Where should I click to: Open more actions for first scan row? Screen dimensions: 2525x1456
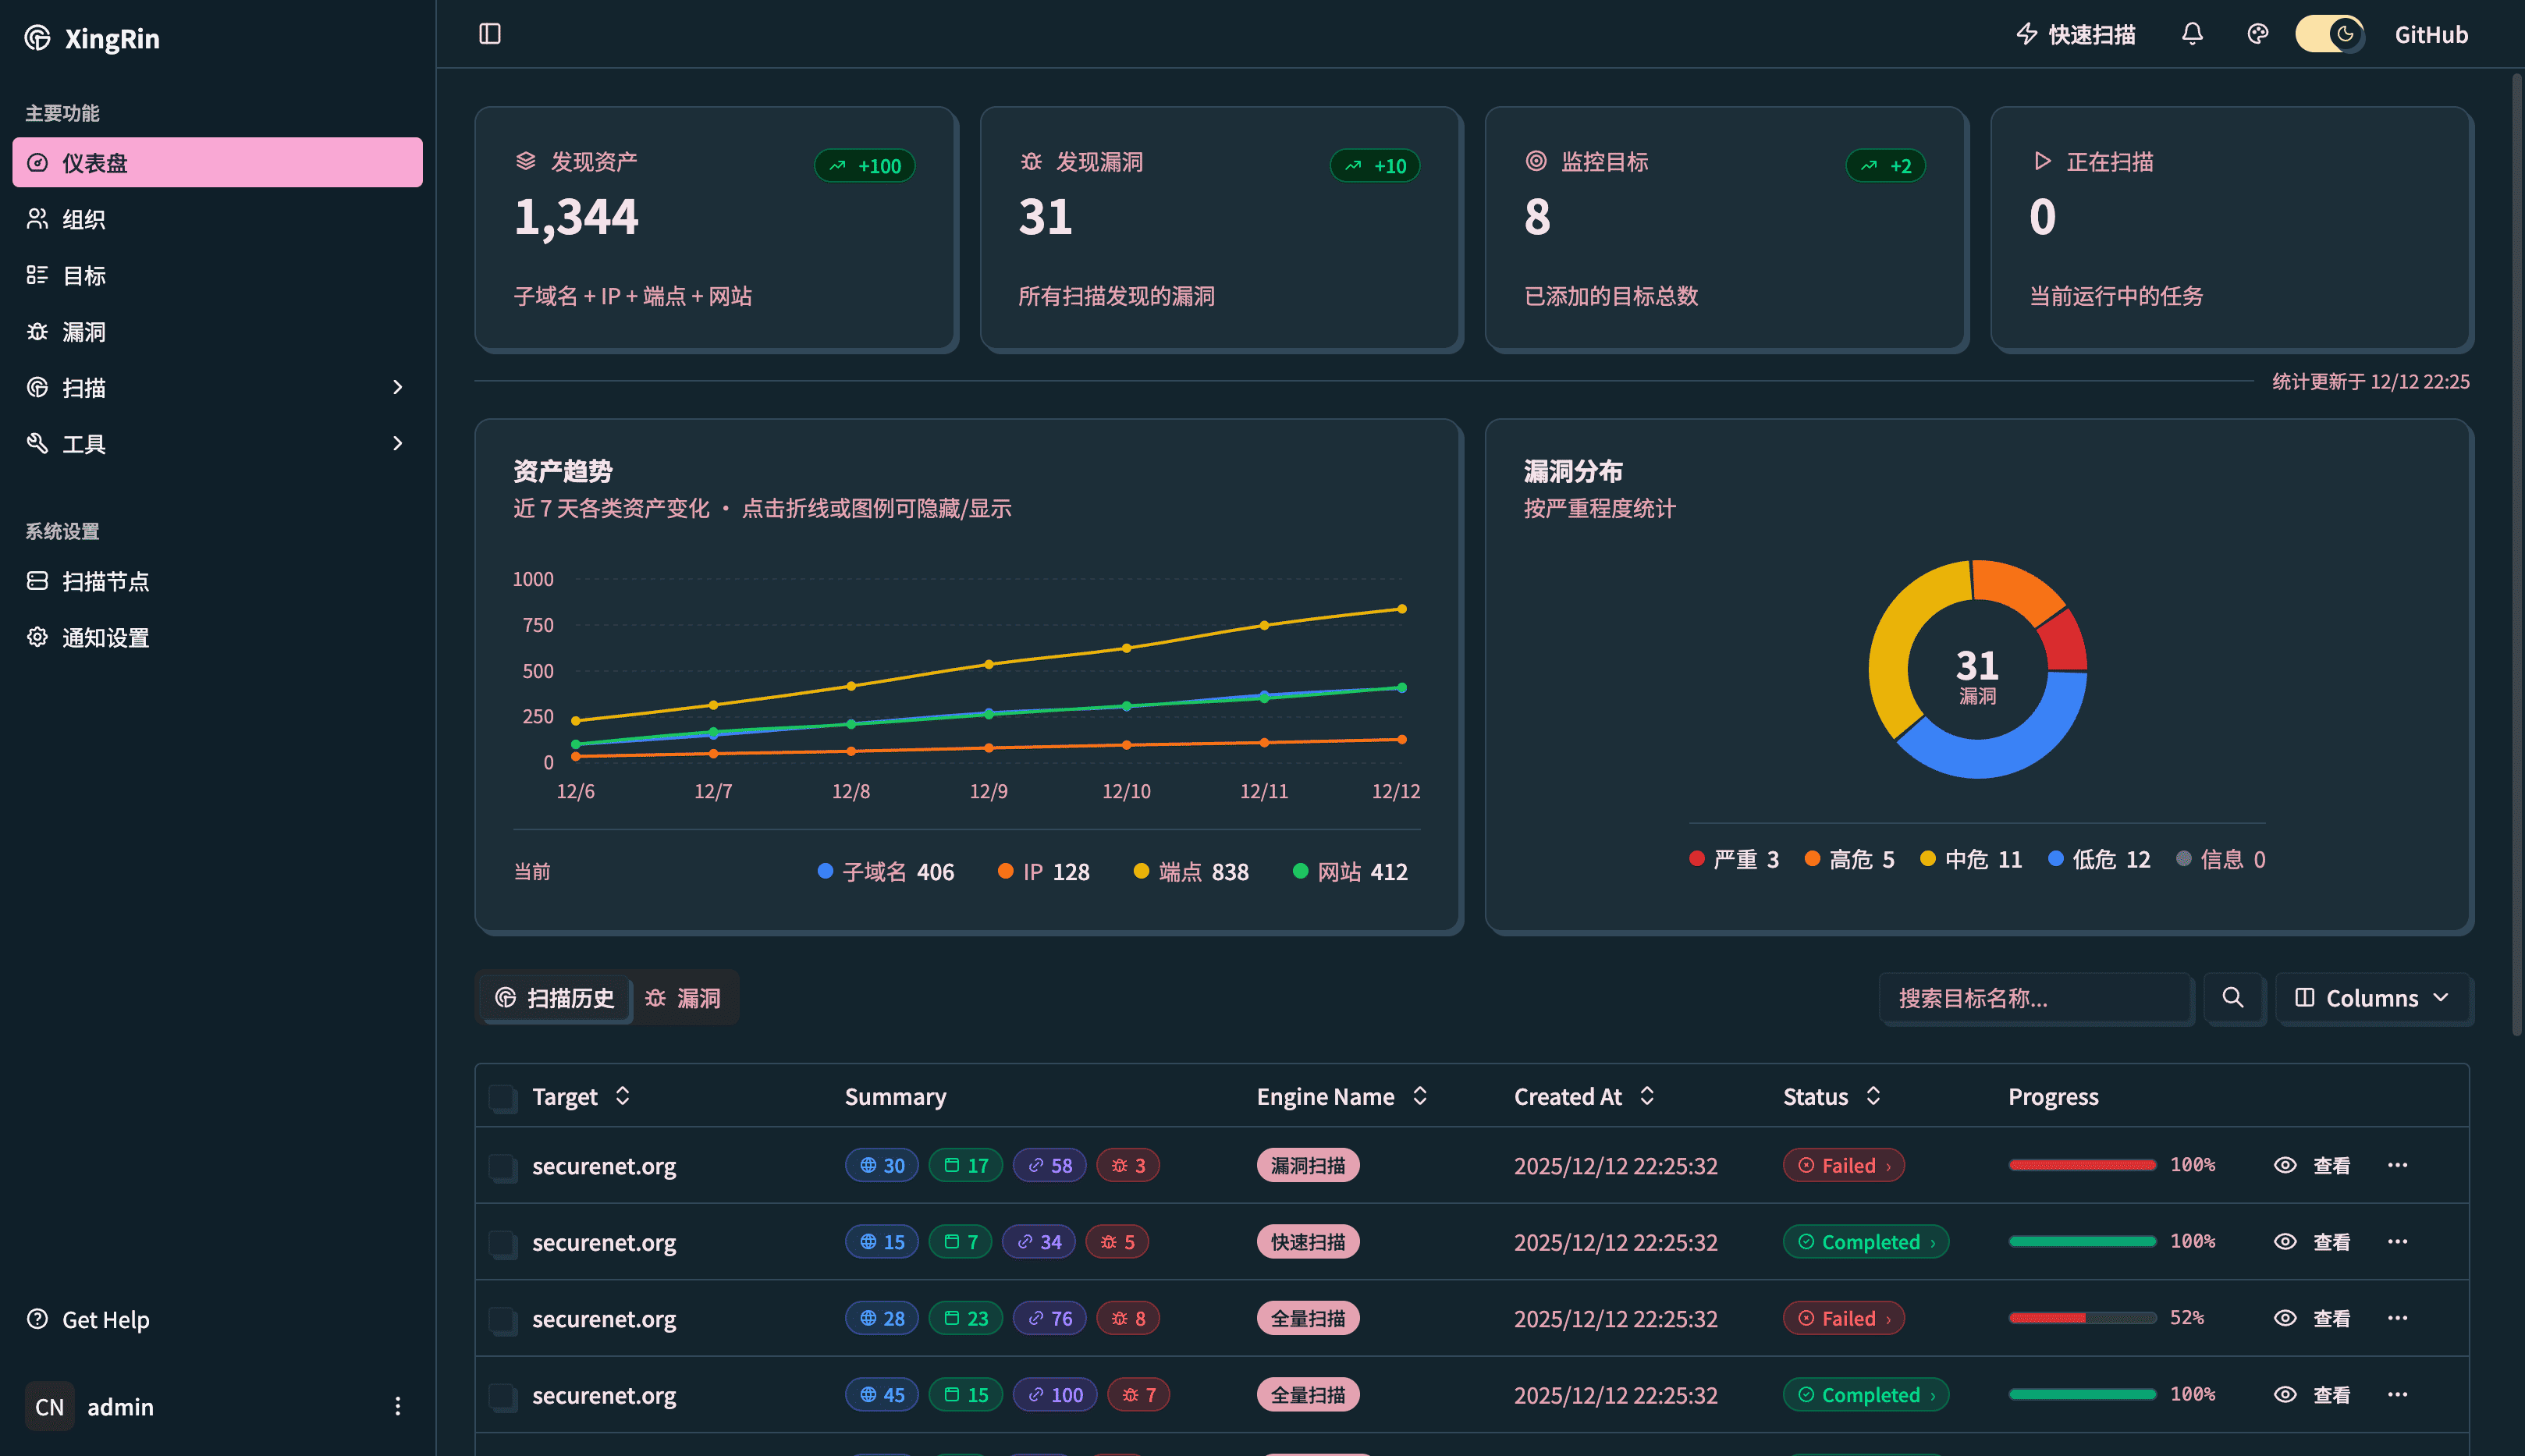pos(2397,1165)
